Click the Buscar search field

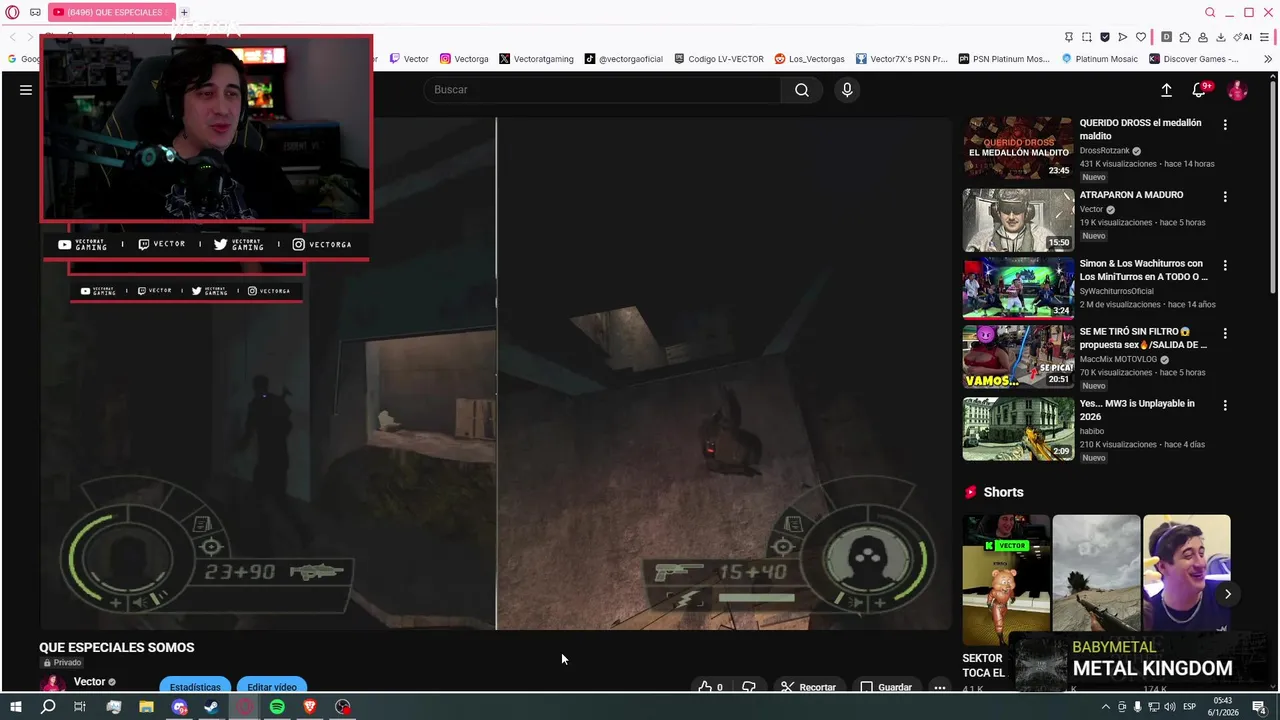[x=603, y=90]
